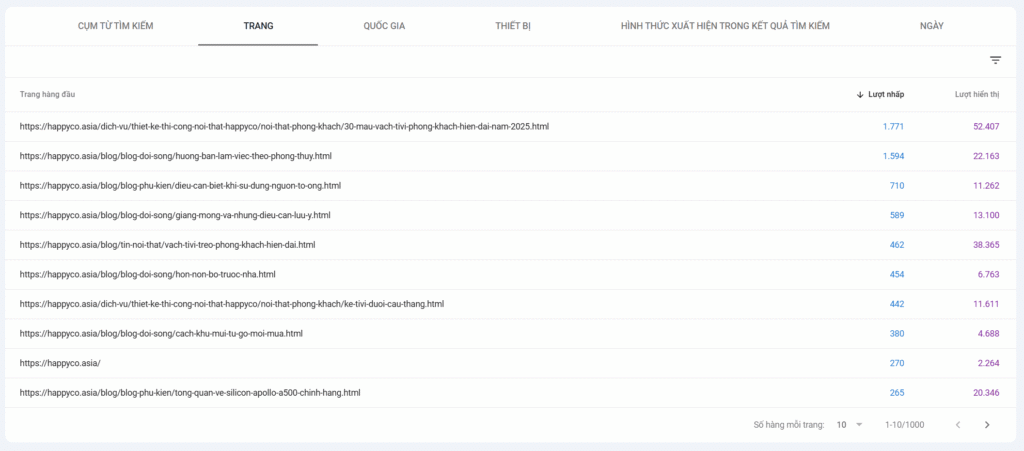Open the 30-mau-vach-tivi page row
The height and width of the screenshot is (451, 1024).
pyautogui.click(x=284, y=127)
